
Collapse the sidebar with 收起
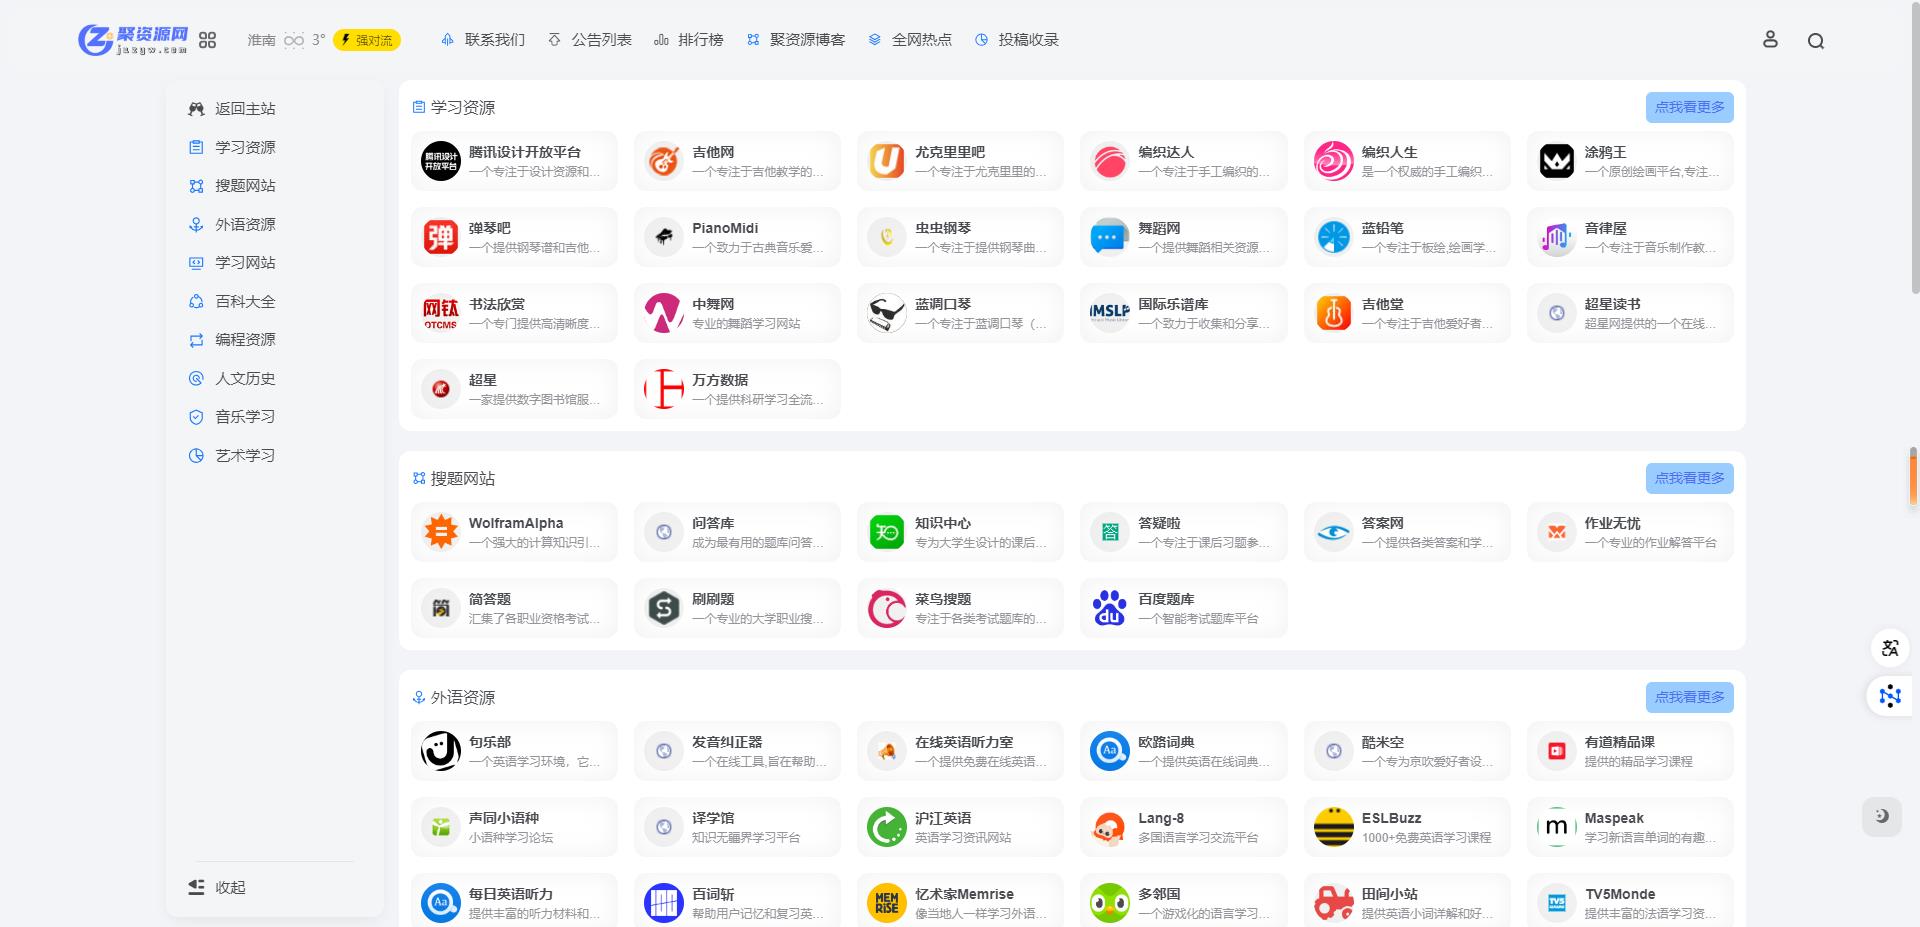(217, 887)
